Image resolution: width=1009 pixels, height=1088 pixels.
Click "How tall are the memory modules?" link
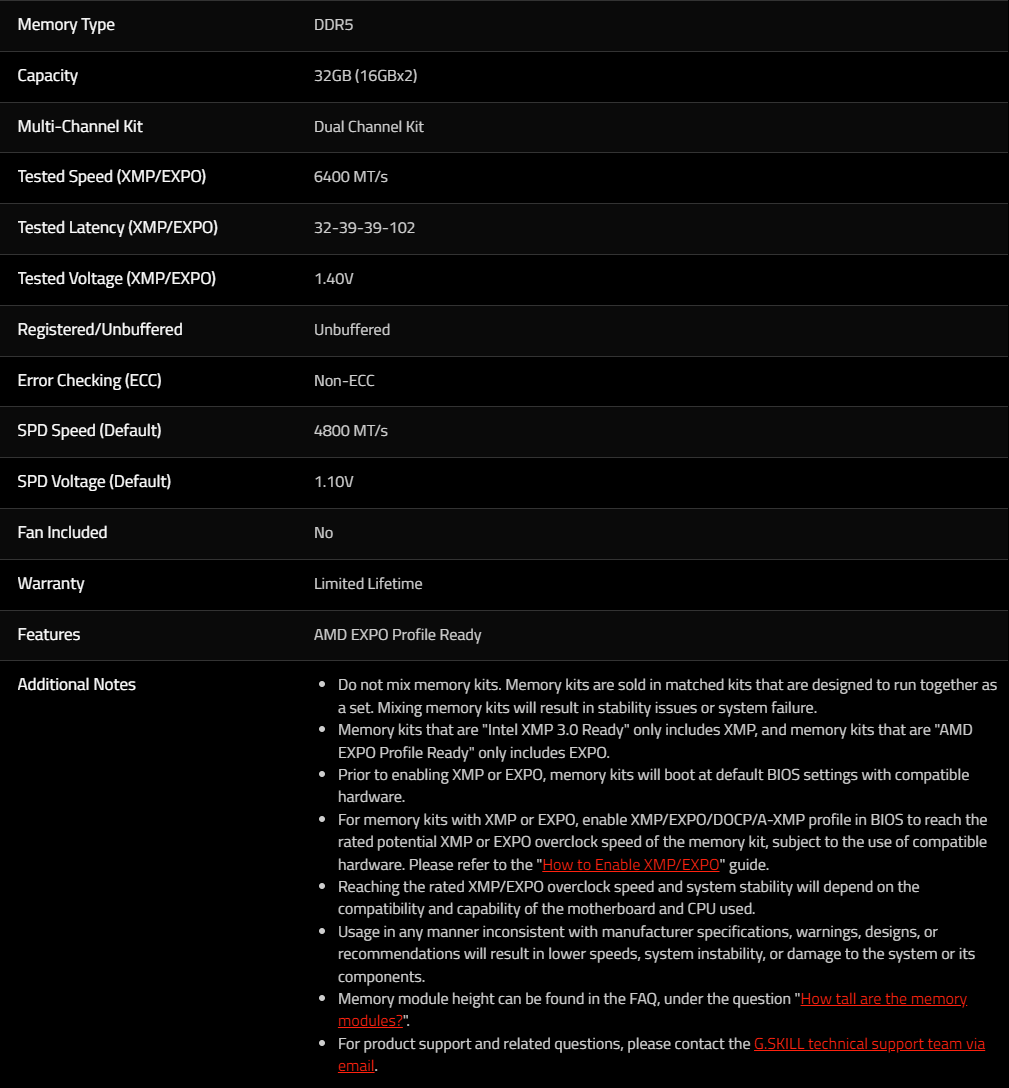pos(883,998)
